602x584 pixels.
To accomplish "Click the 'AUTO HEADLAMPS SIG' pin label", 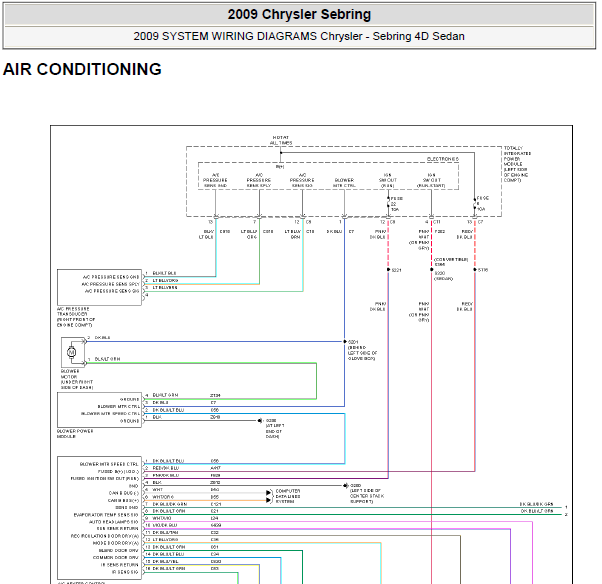I will coord(113,522).
